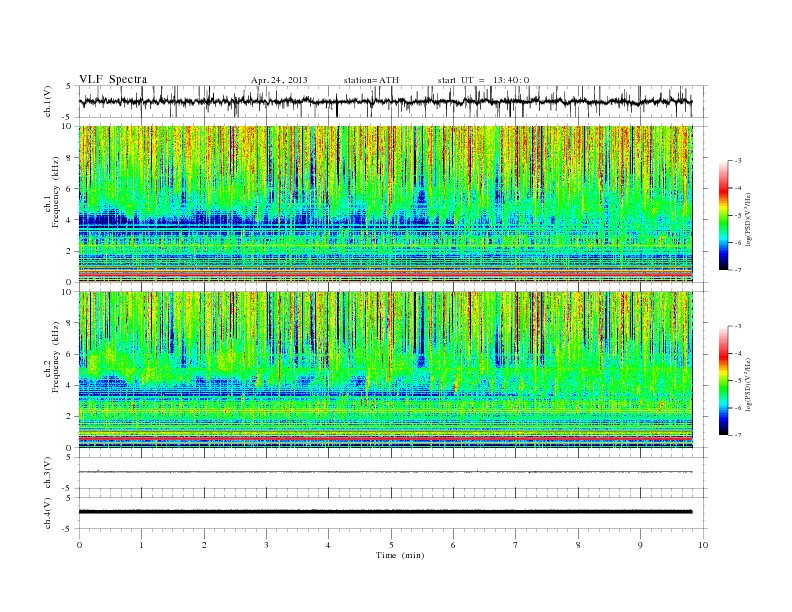Click the ch.3 flat waveform trace

(x=386, y=472)
